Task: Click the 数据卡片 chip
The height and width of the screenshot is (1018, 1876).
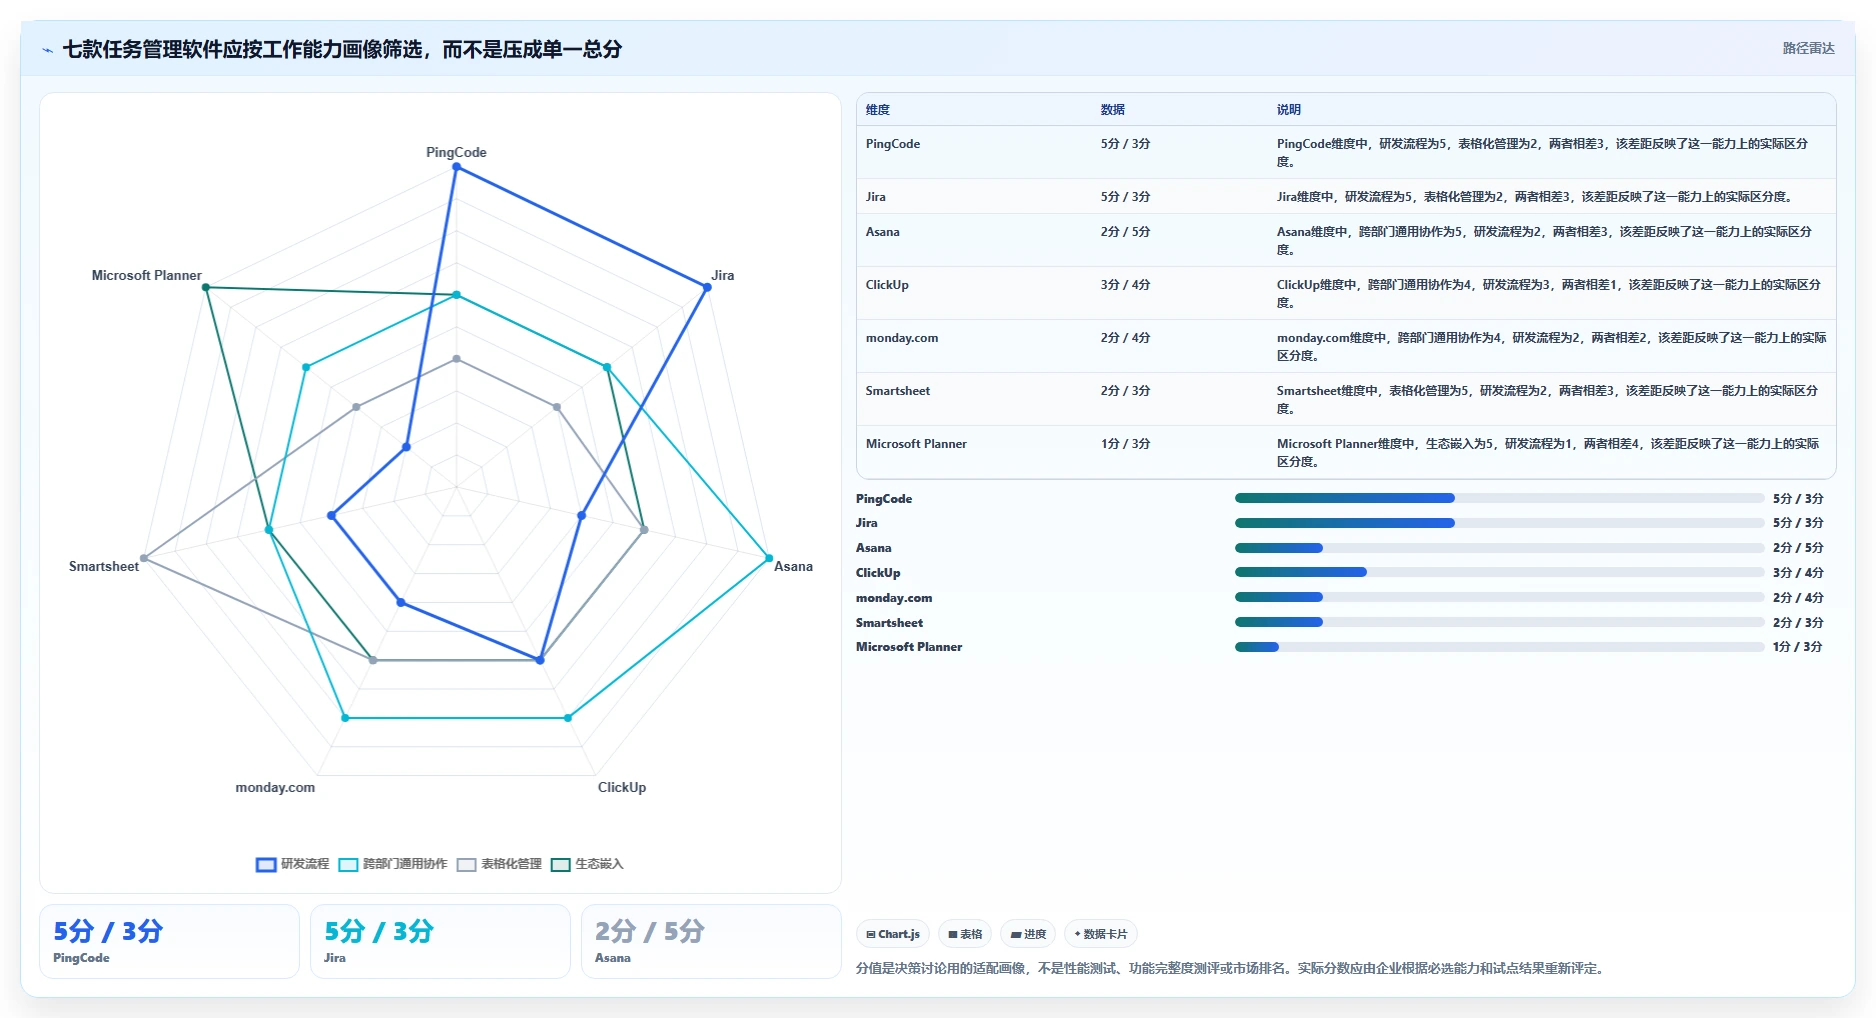Action: [1101, 934]
